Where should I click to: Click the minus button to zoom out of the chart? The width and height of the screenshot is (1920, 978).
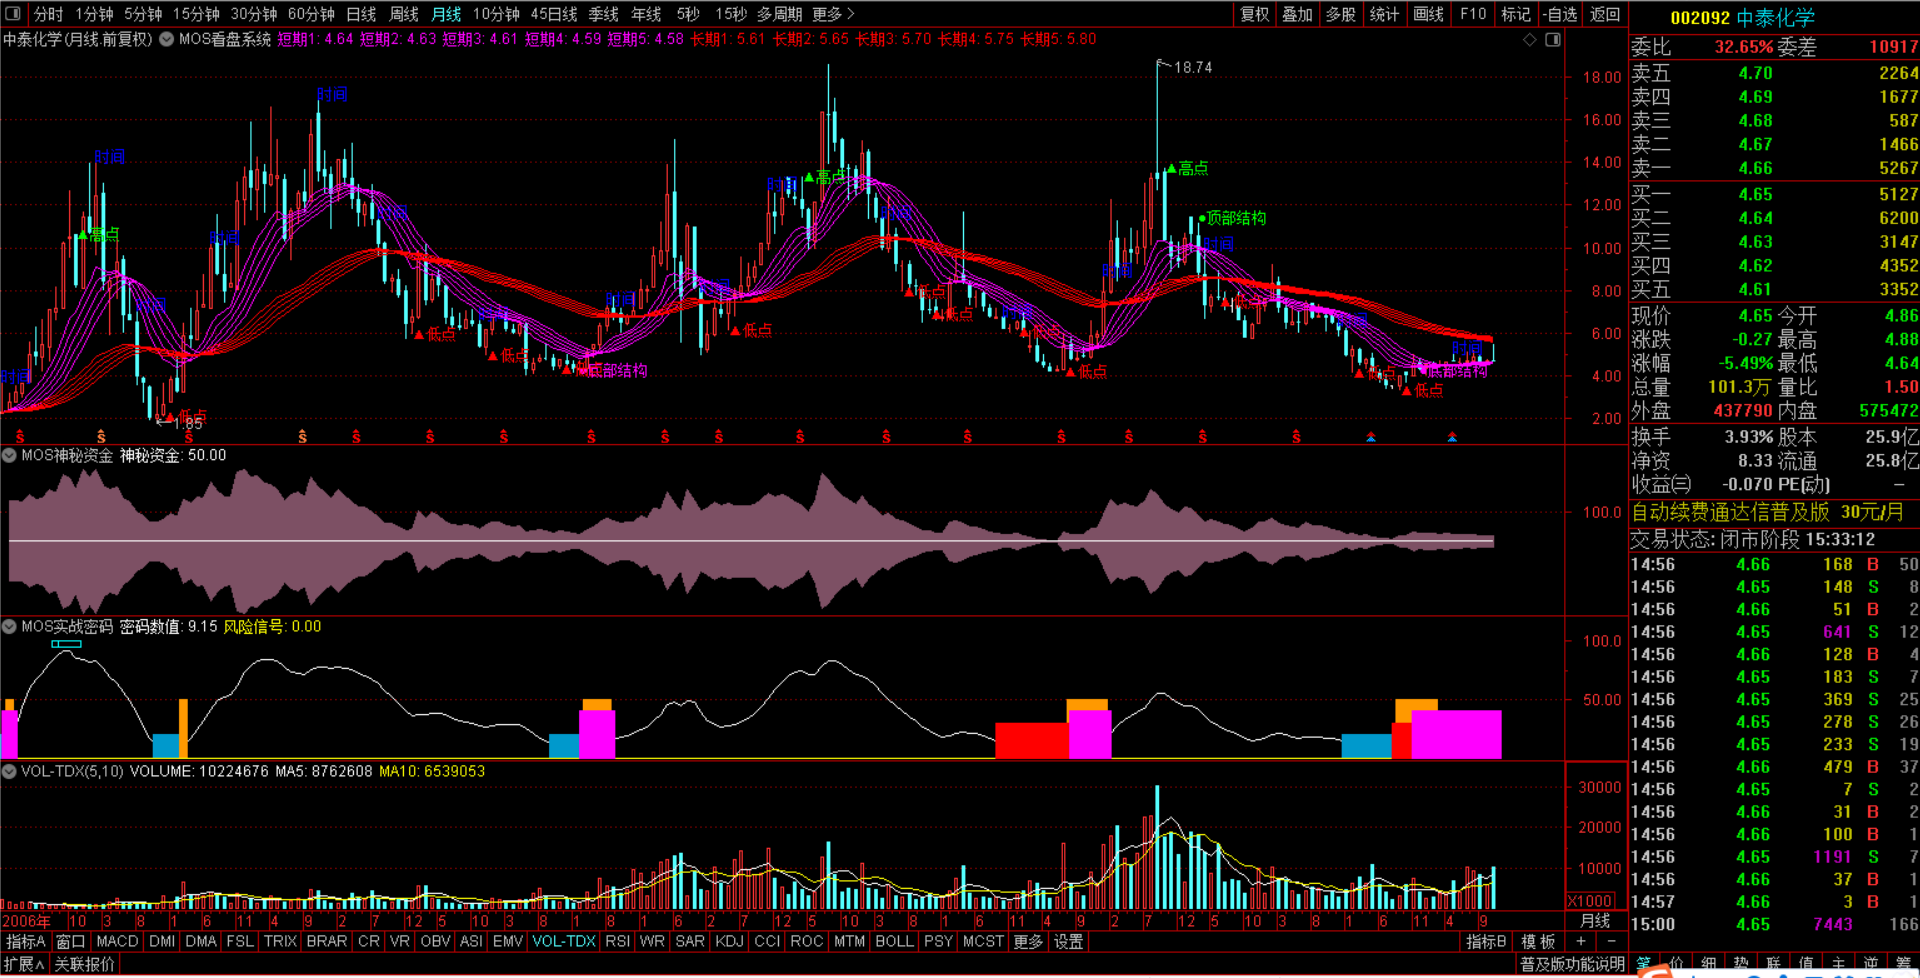[x=1610, y=942]
